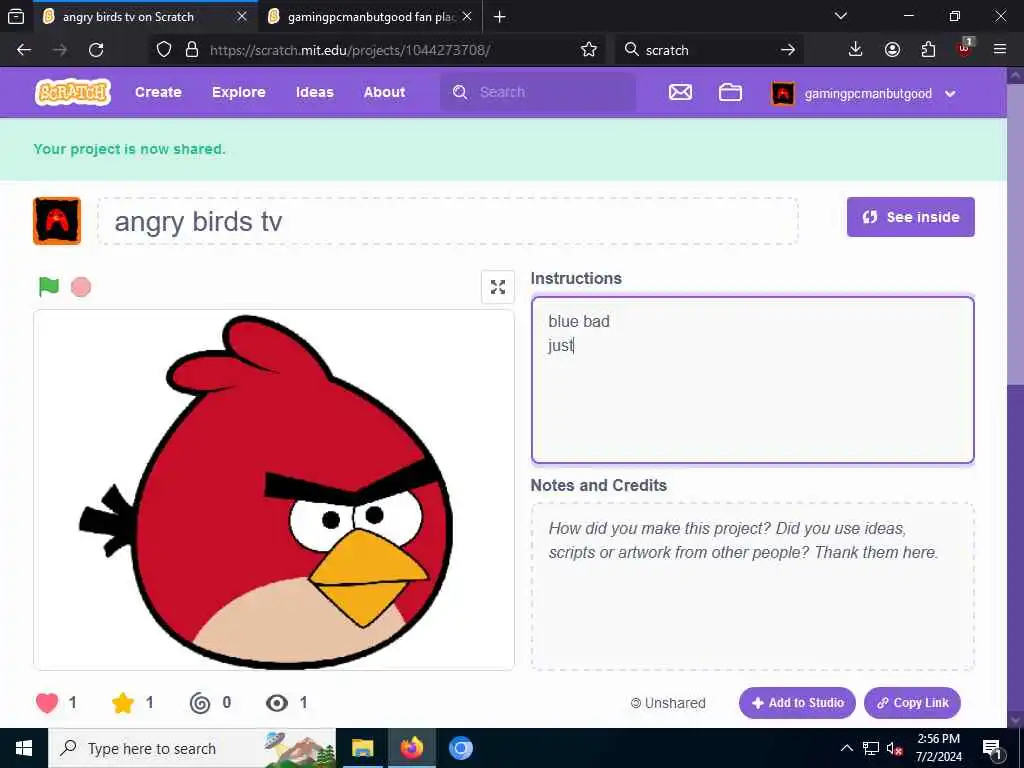This screenshot has height=768, width=1024.
Task: Click the Copy Link button
Action: 912,703
